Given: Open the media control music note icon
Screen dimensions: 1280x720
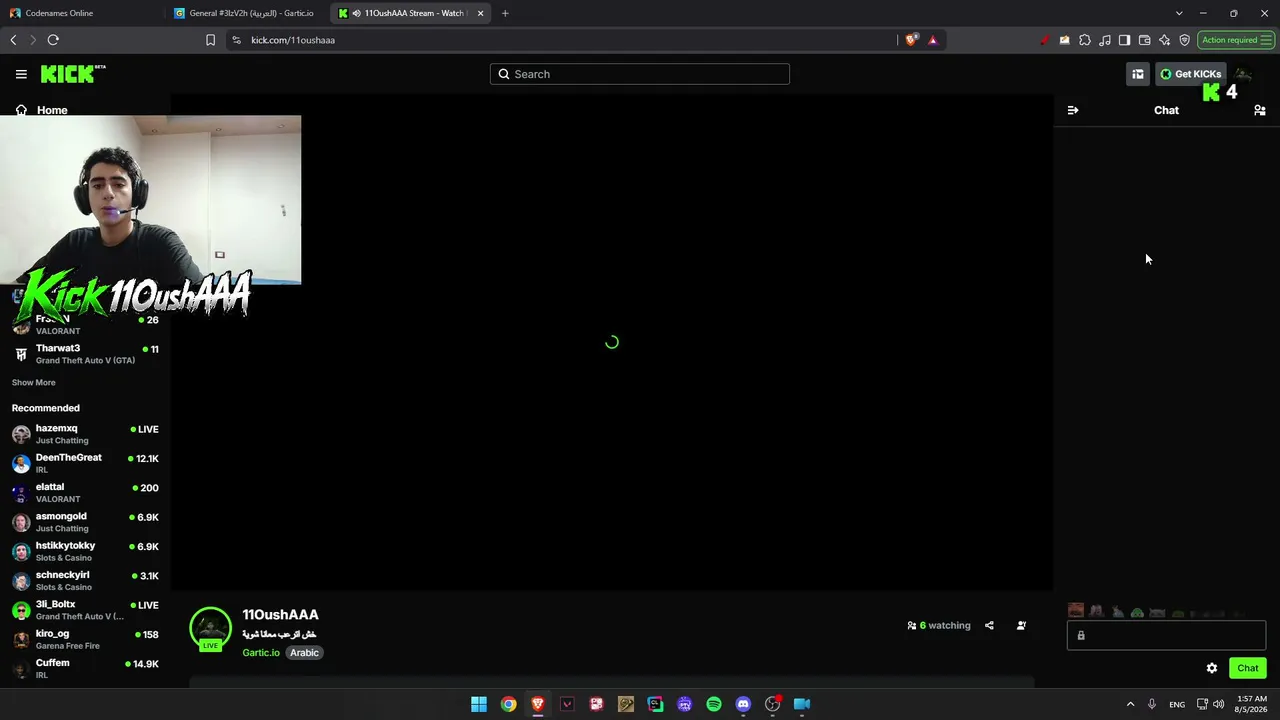Looking at the screenshot, I should tap(1105, 40).
